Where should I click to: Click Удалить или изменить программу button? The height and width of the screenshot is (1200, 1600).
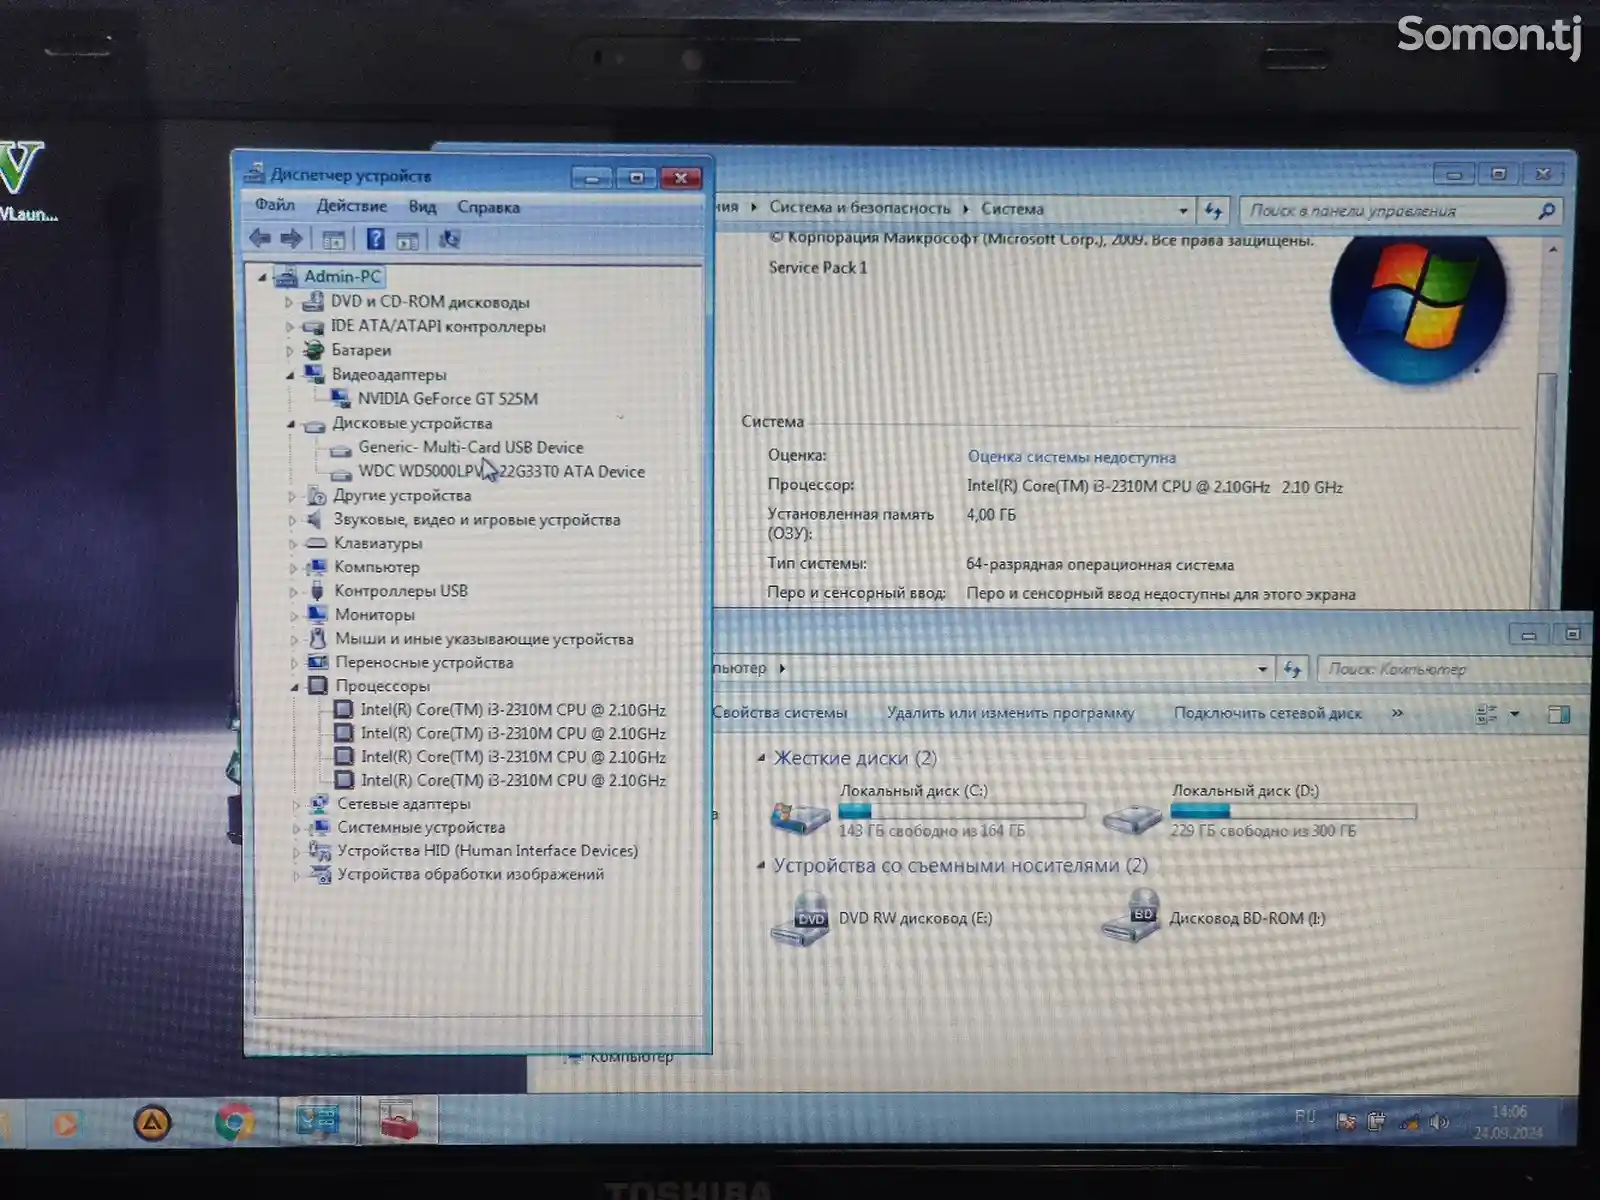click(1010, 713)
